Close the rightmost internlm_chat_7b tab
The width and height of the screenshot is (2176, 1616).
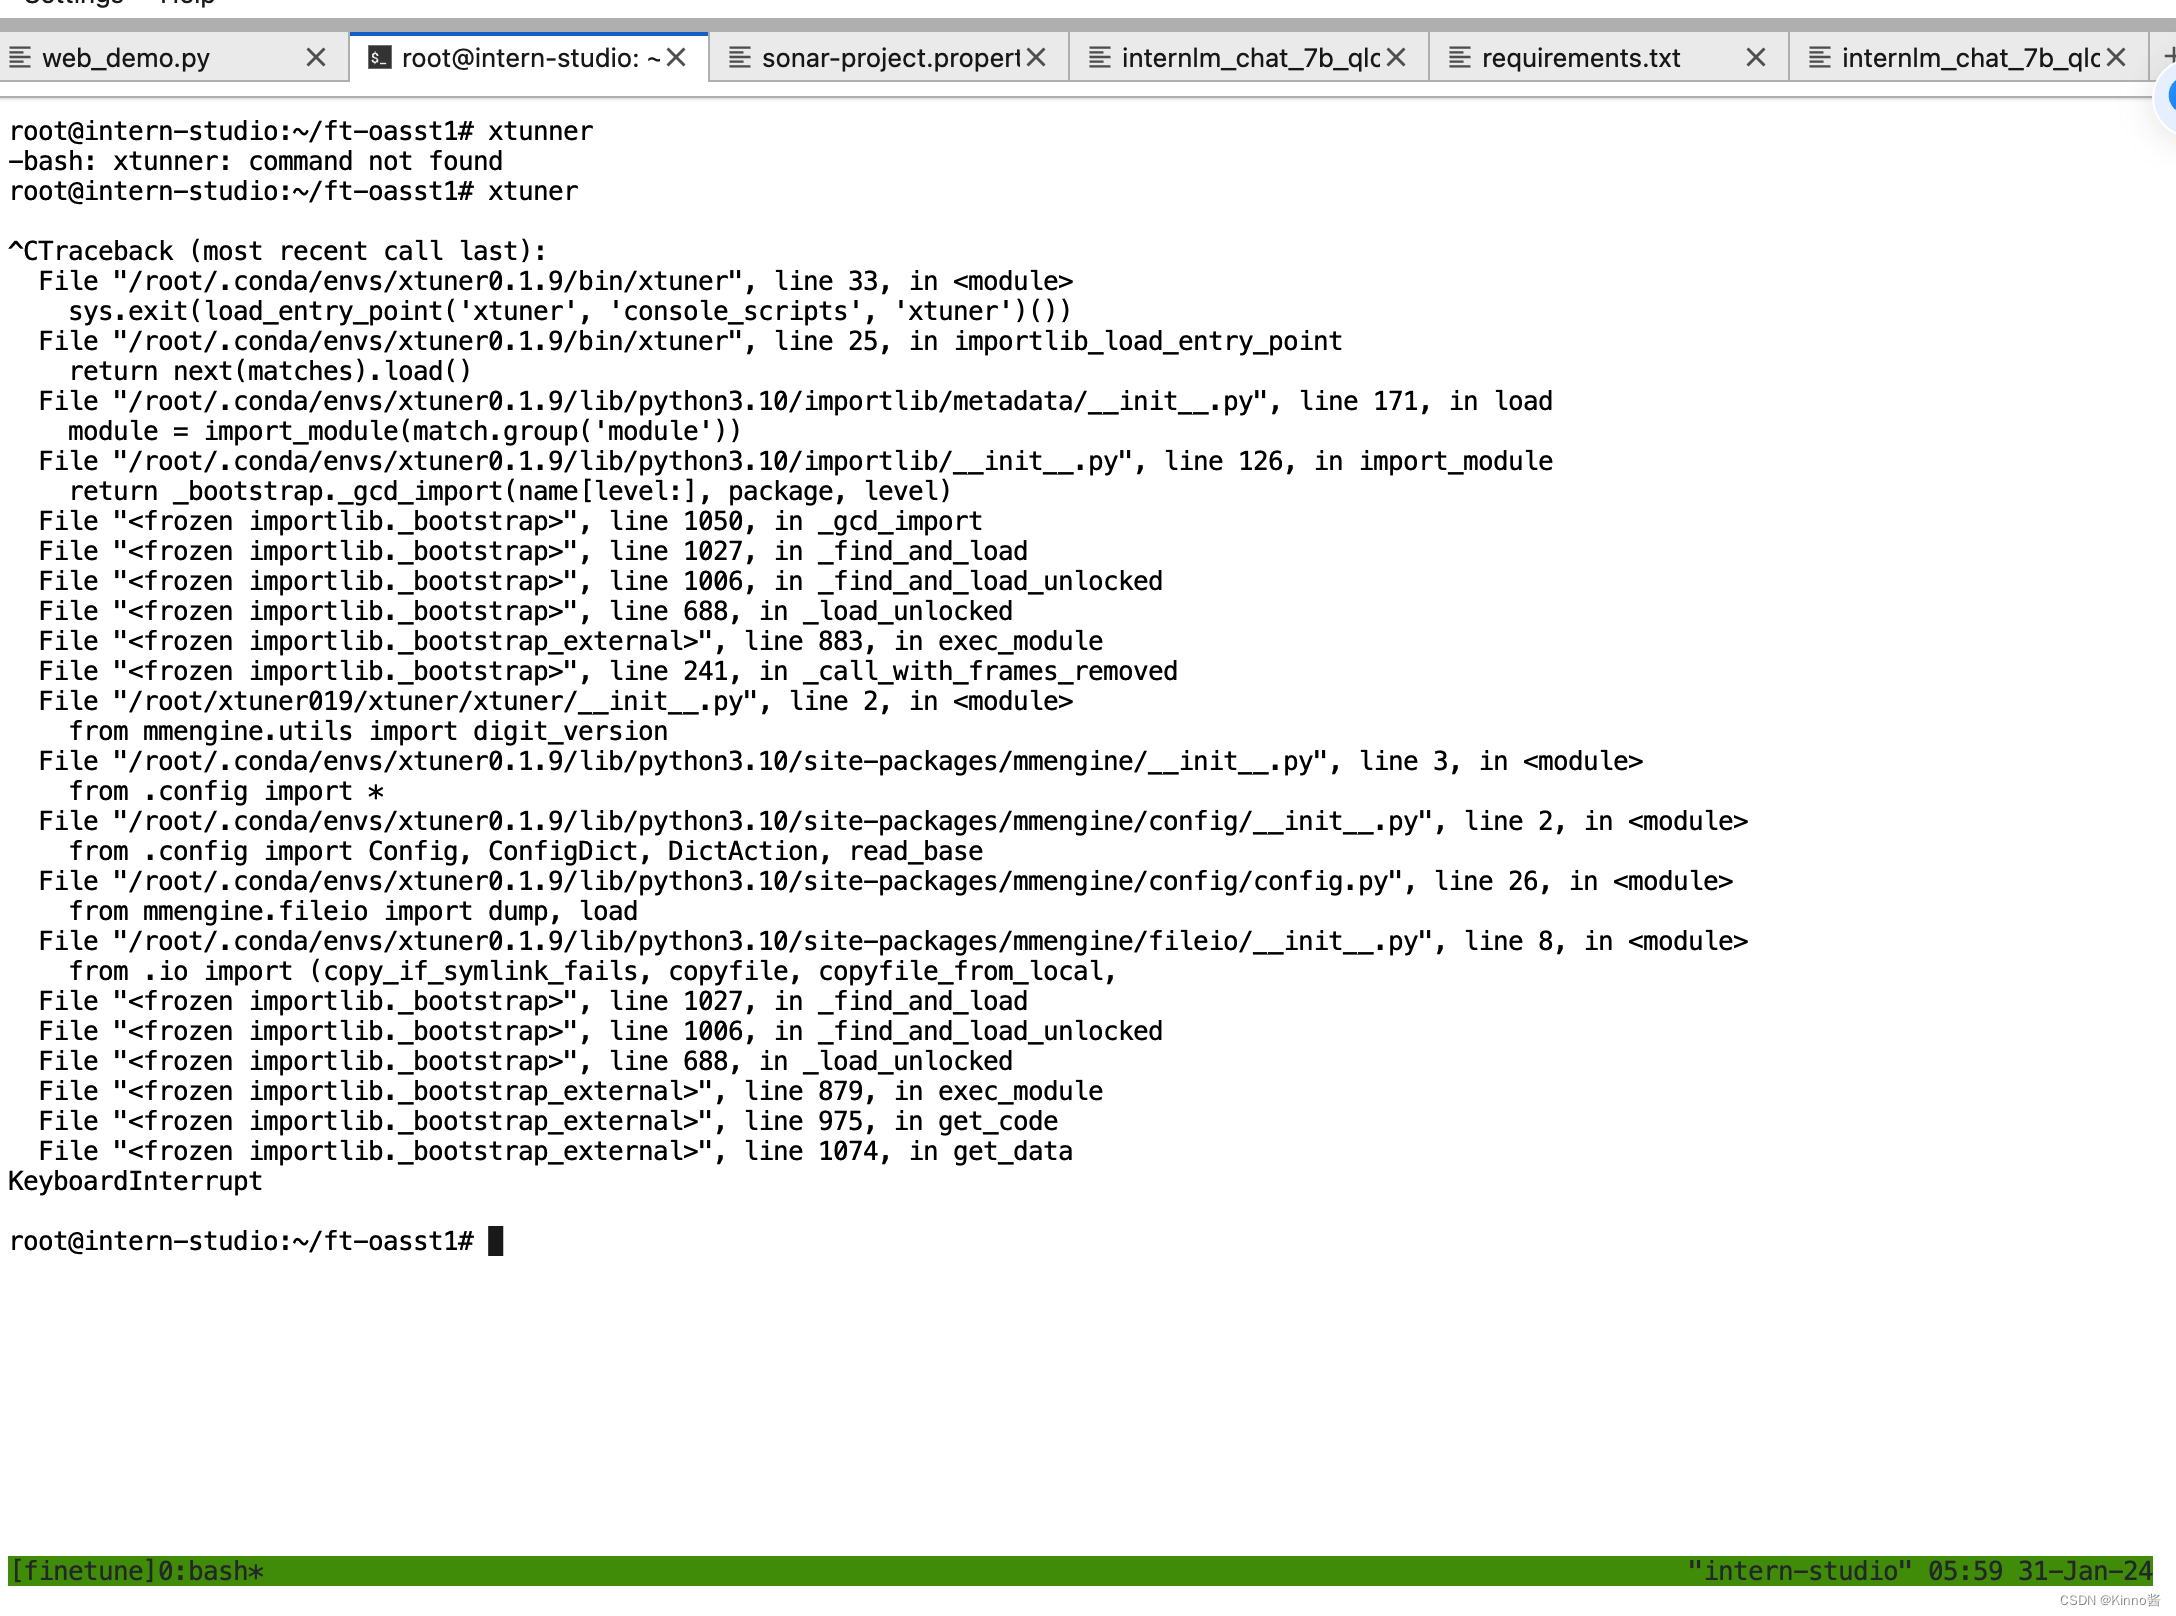[x=2116, y=58]
